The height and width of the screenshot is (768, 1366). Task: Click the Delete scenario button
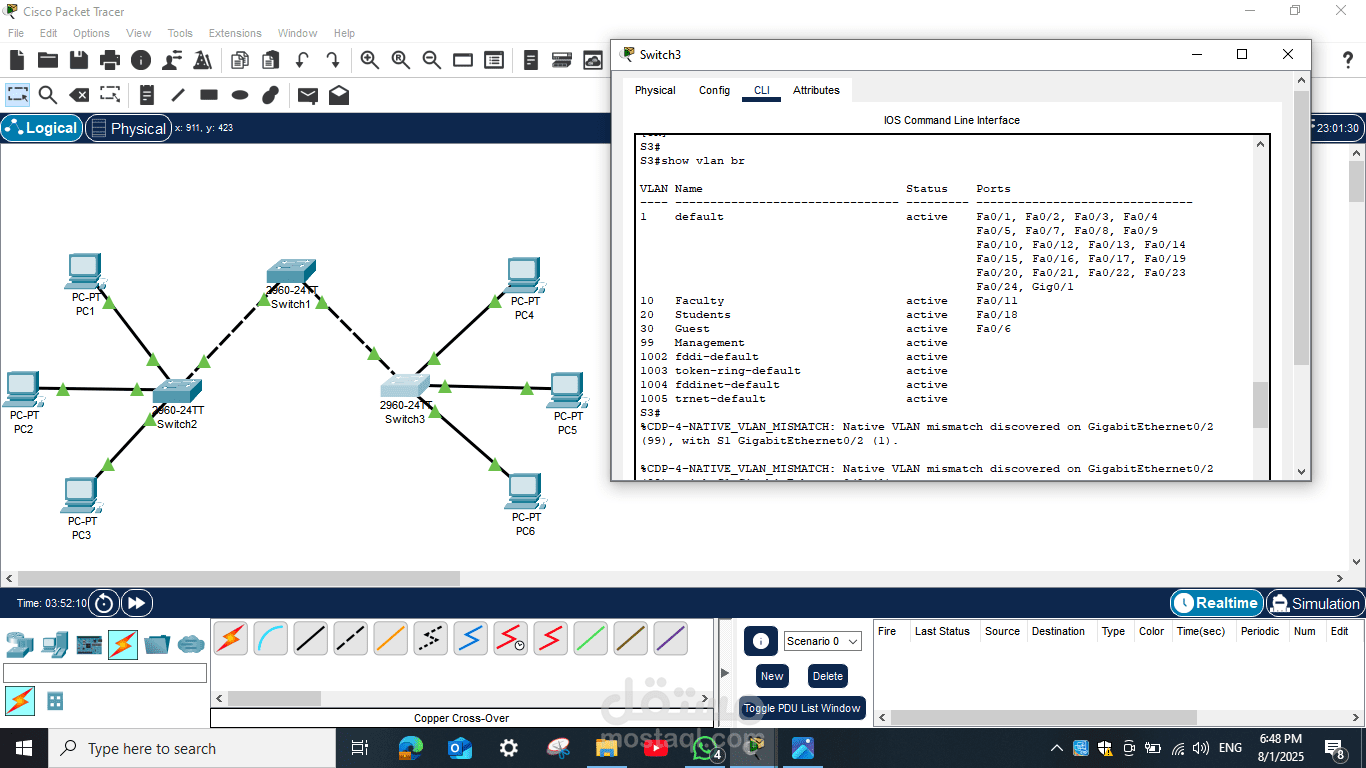[828, 676]
